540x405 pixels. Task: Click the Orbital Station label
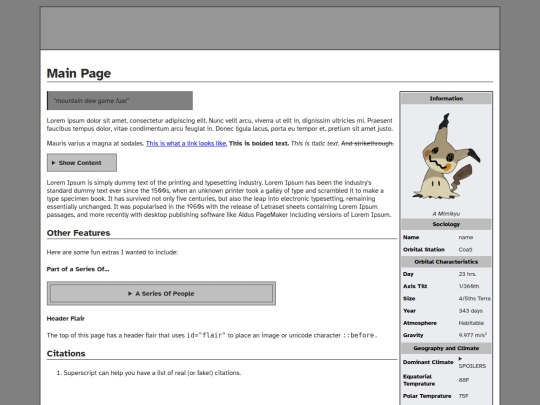pos(424,249)
